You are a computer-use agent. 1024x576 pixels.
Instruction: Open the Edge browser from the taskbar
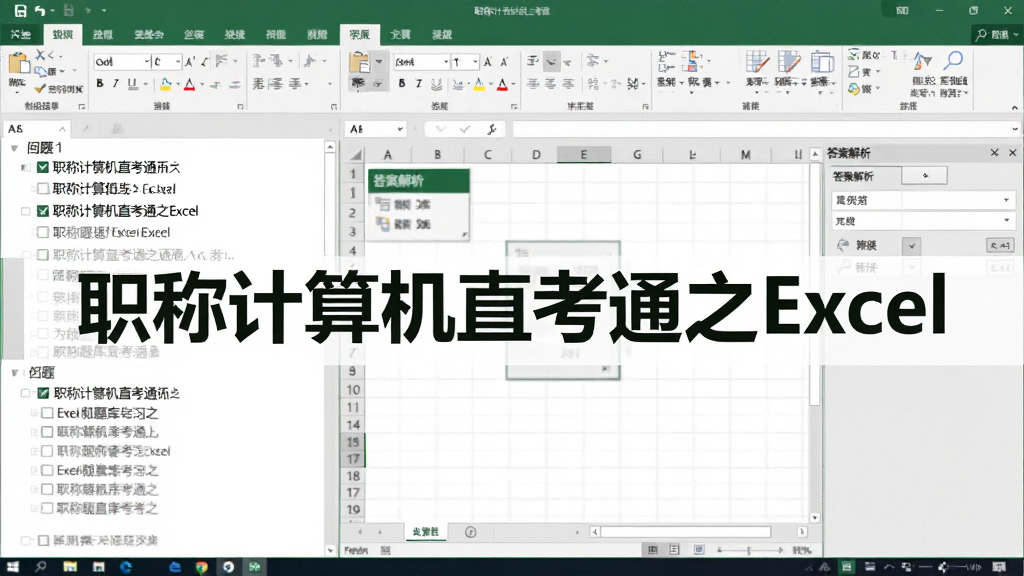[125, 567]
